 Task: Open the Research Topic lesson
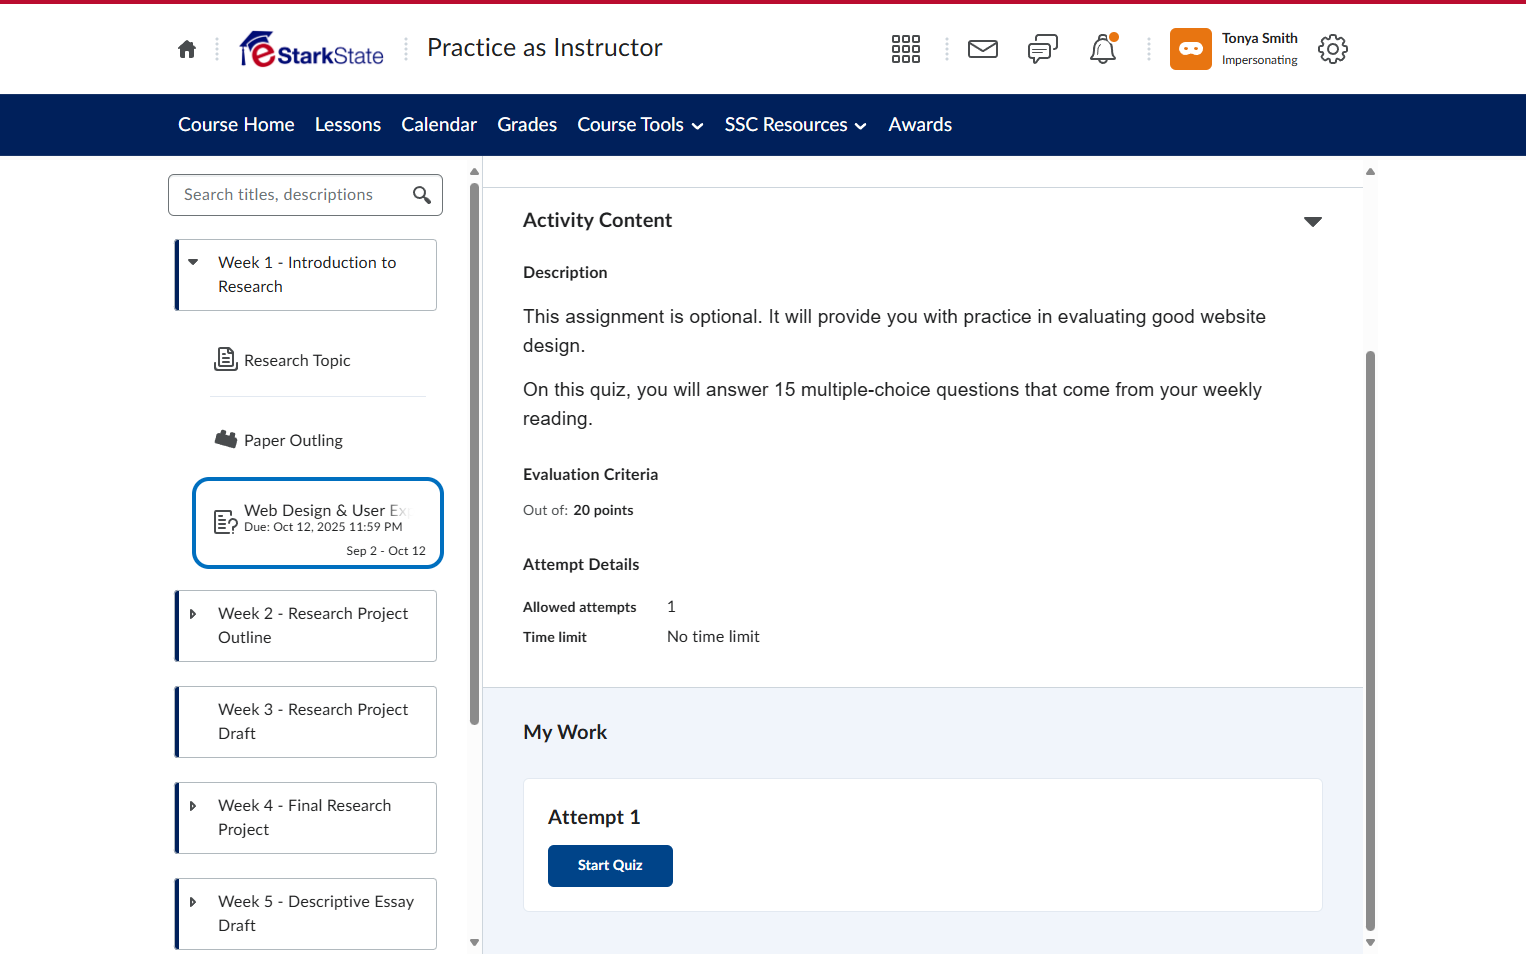[297, 361]
